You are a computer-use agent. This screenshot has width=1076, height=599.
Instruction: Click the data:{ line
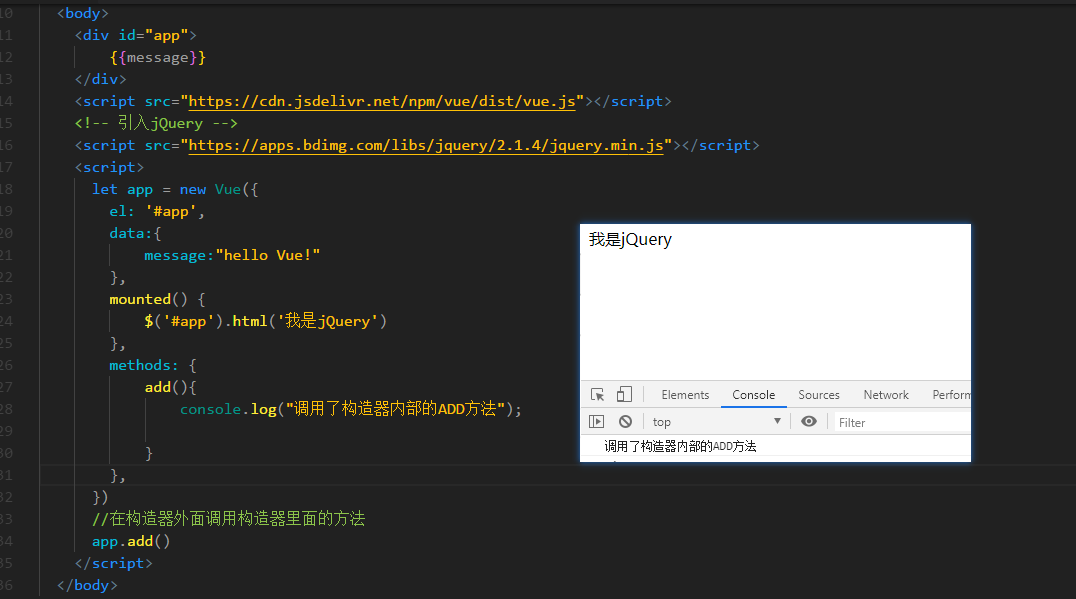tap(135, 233)
